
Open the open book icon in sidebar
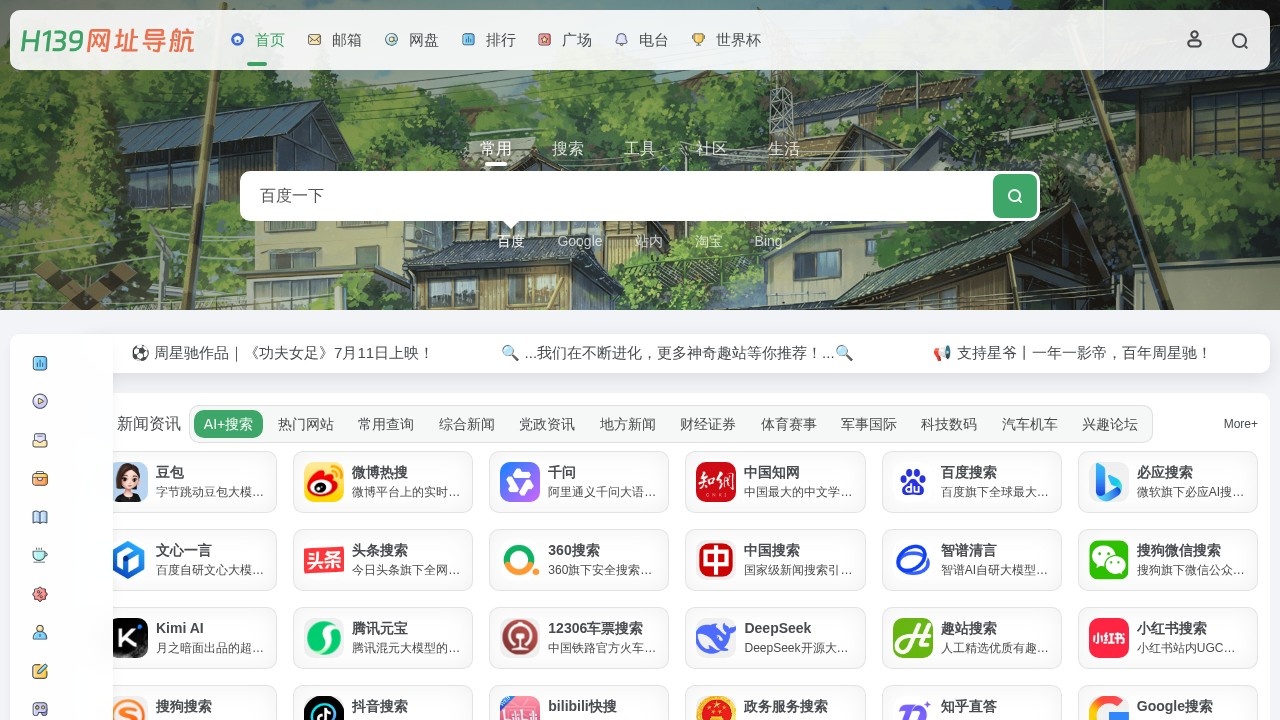(x=40, y=517)
